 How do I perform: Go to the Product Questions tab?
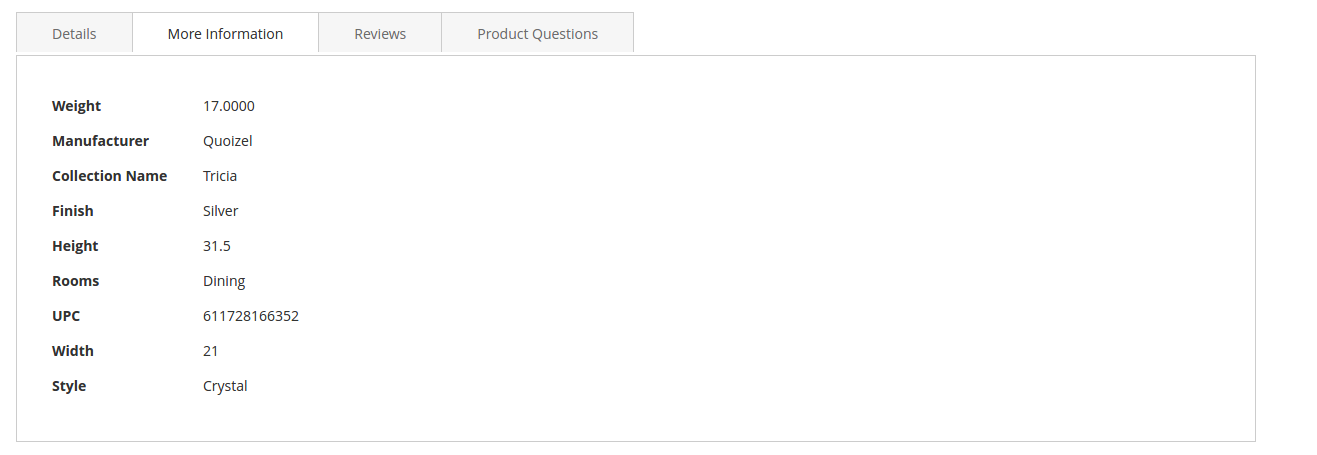coord(537,34)
